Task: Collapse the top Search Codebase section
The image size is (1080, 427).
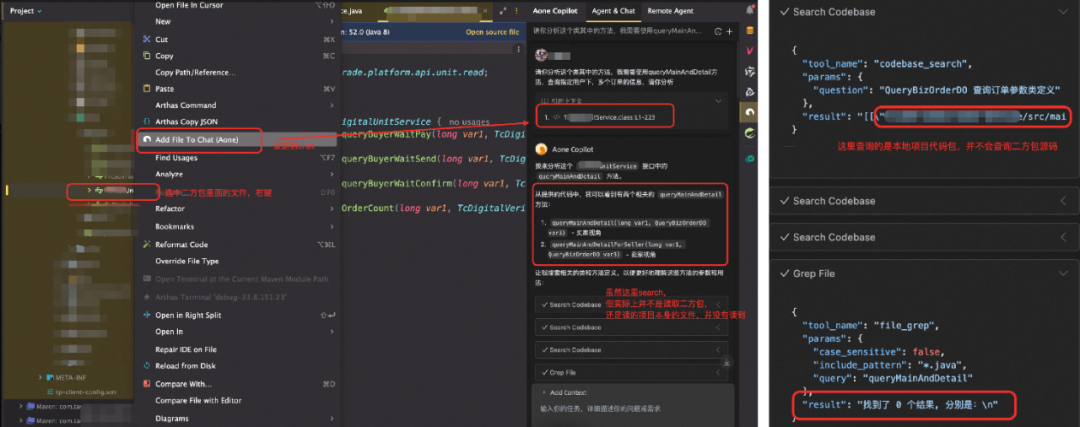Action: coord(1060,11)
